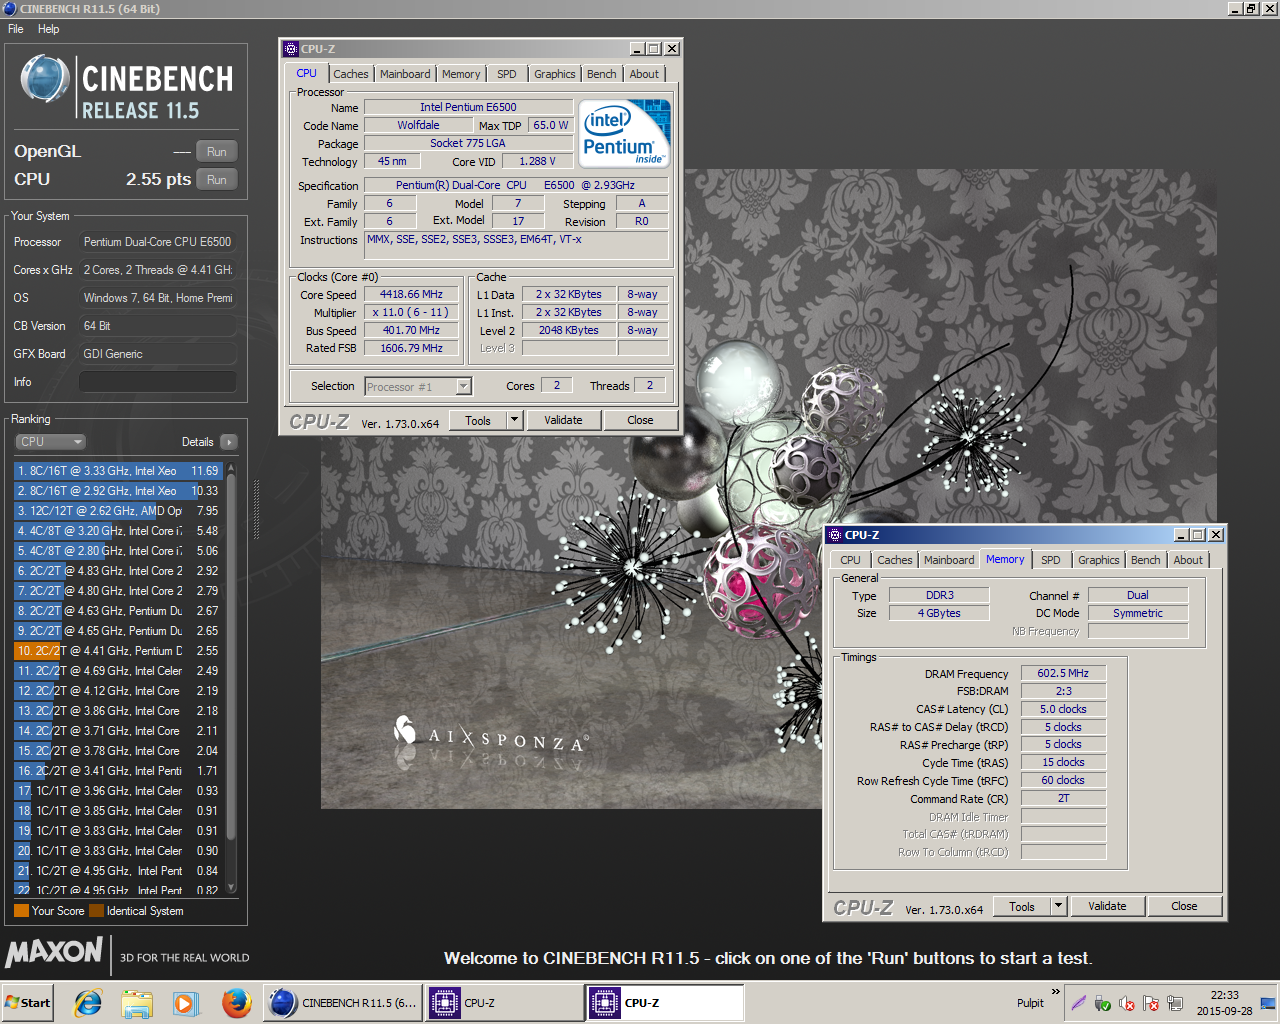Click the Cinebench logo sphere
The width and height of the screenshot is (1280, 1024).
tap(45, 80)
